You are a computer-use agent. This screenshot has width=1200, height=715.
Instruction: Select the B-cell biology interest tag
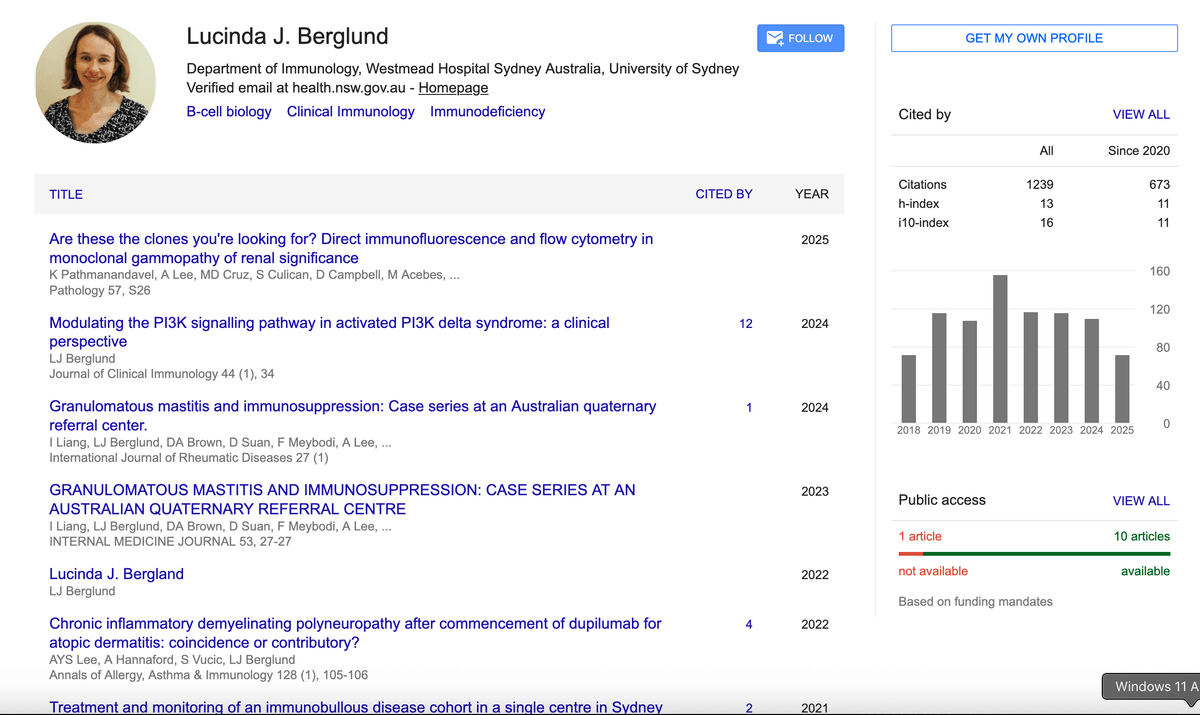click(229, 112)
